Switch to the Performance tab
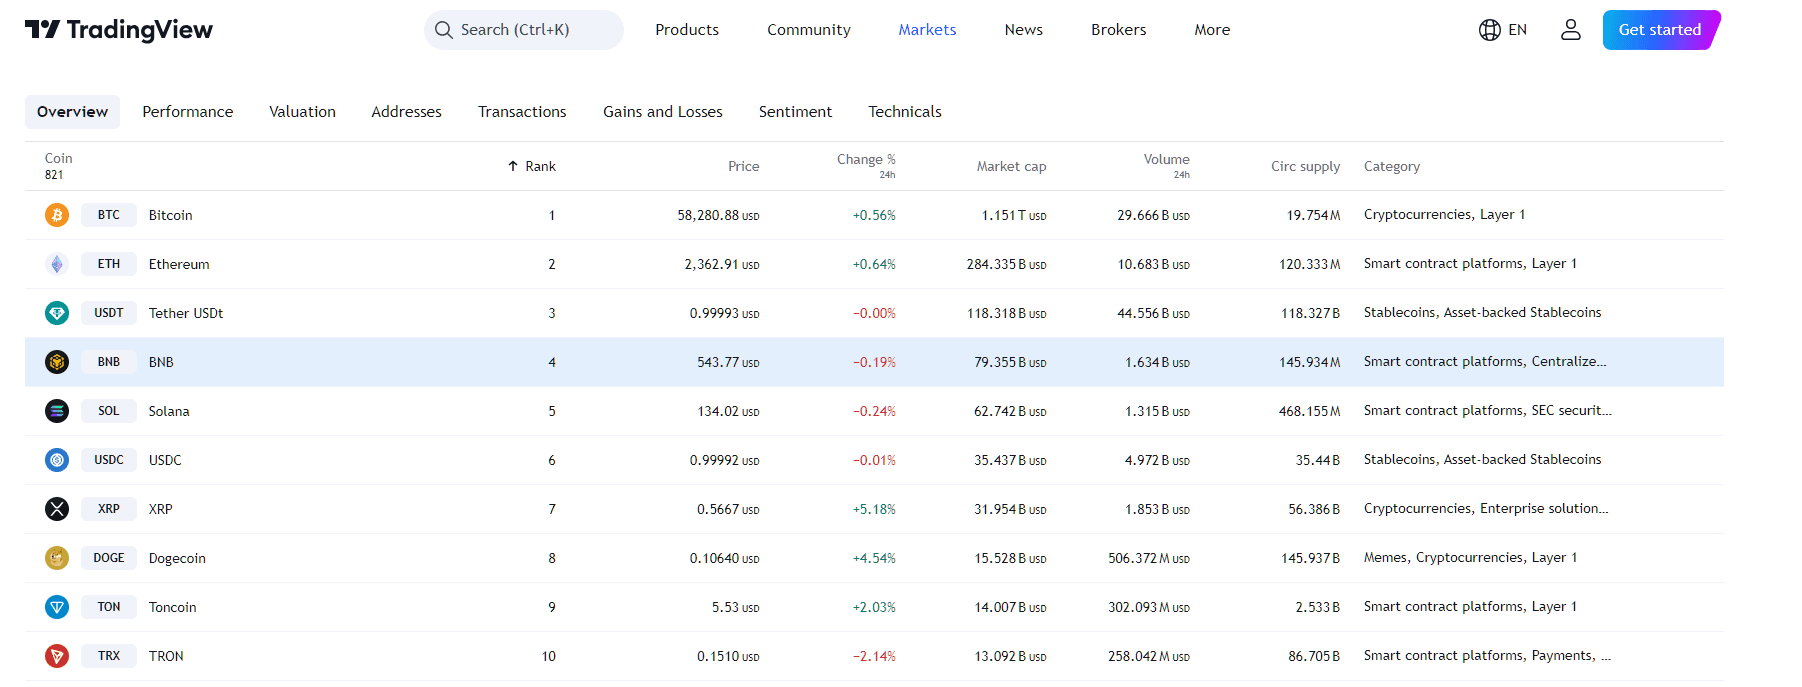 188,112
